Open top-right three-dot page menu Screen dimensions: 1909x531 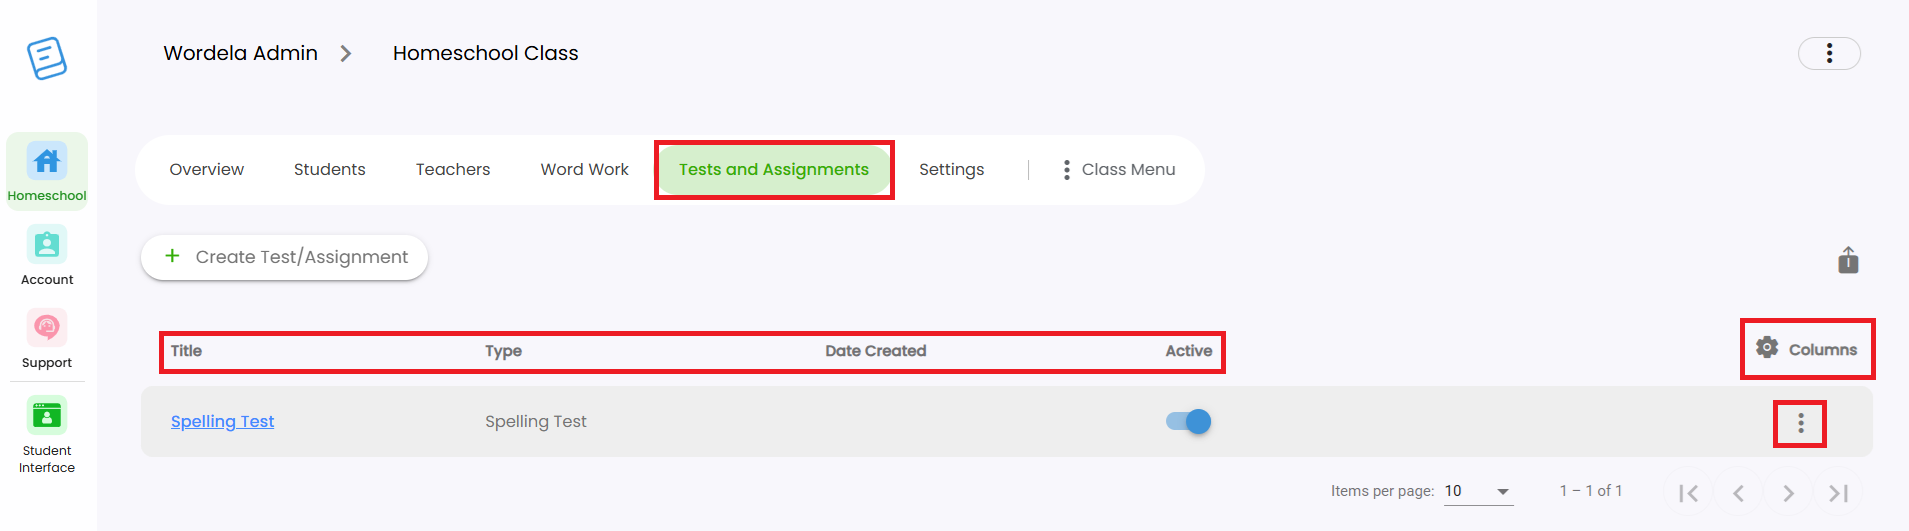[x=1829, y=53]
